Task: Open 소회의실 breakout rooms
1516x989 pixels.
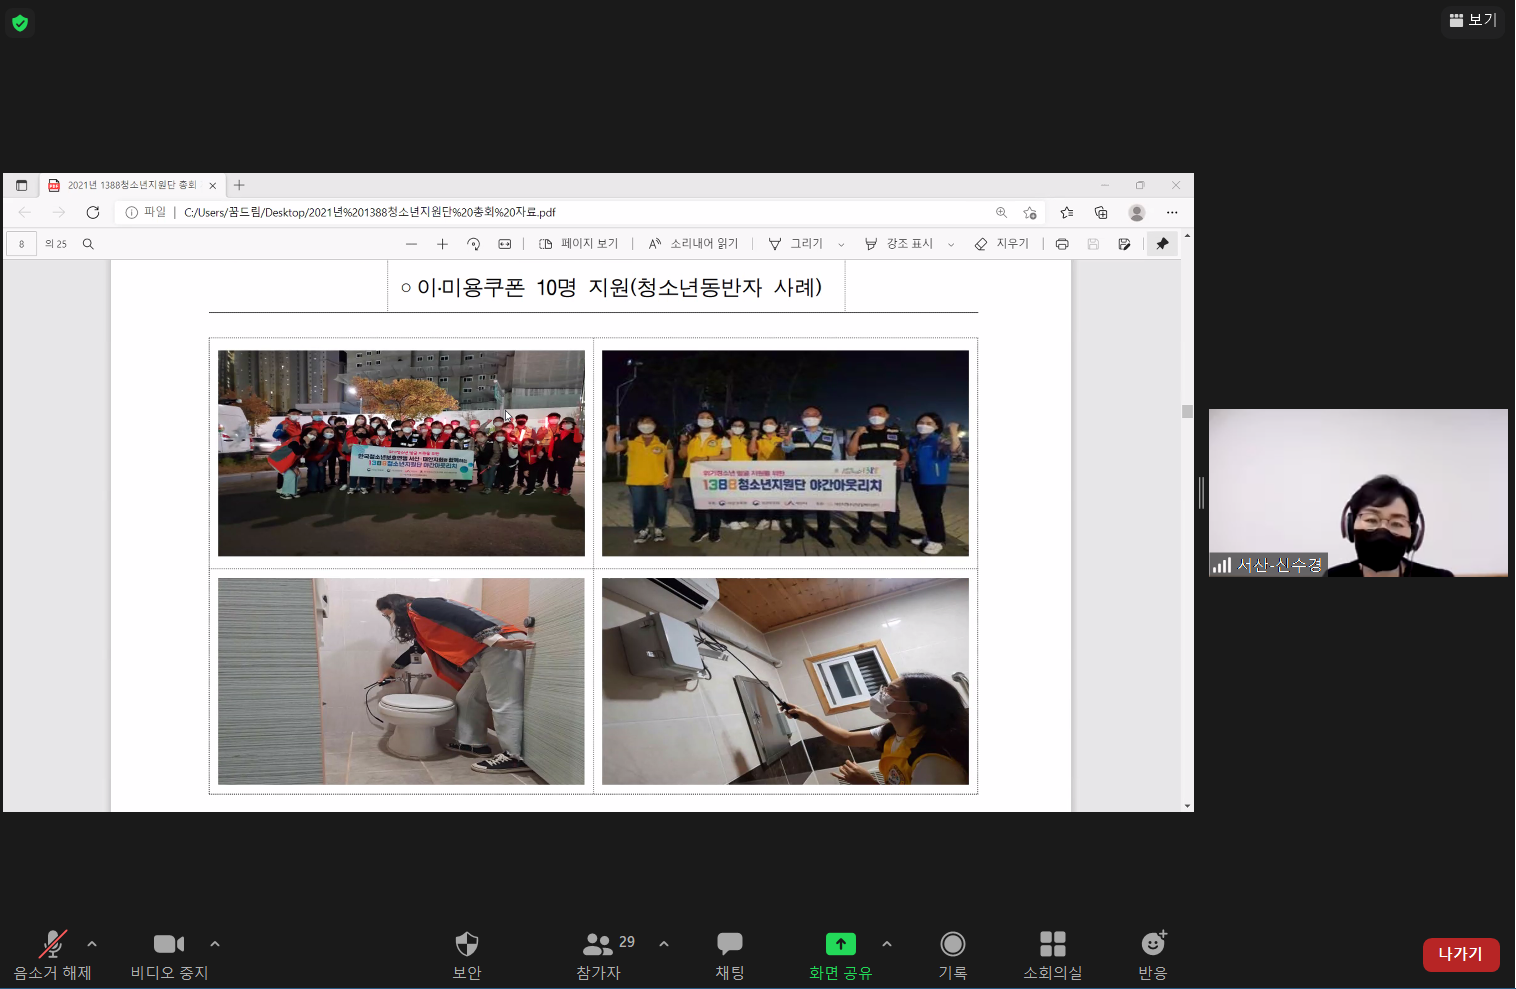Action: pos(1052,945)
